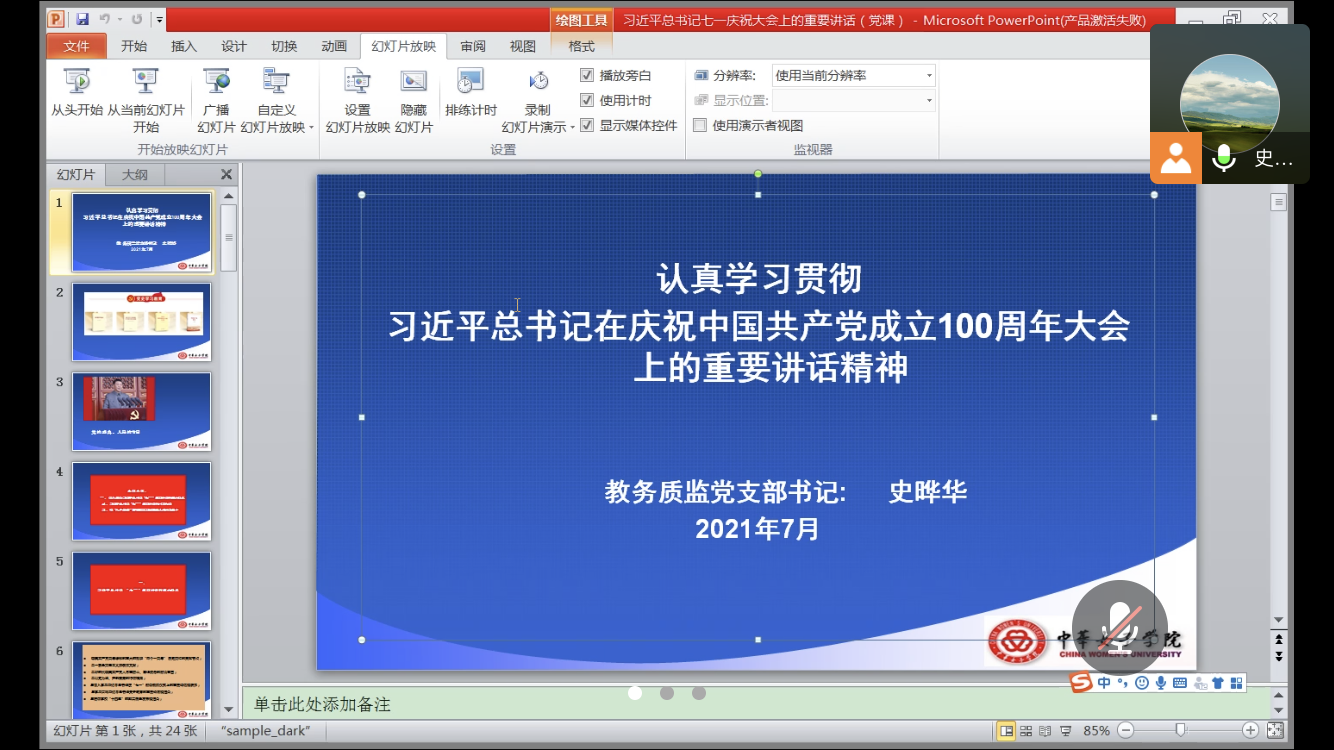
Task: Switch to the Outline (大纲) pane tab
Action: point(135,174)
